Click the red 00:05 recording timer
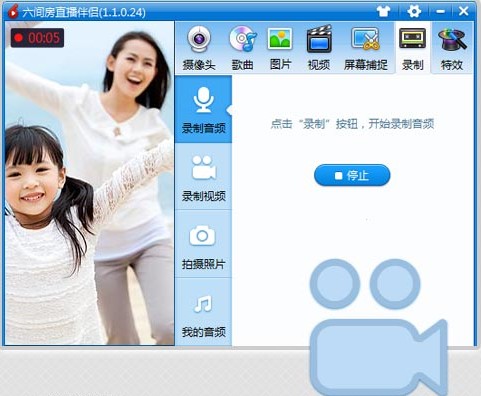 point(37,38)
